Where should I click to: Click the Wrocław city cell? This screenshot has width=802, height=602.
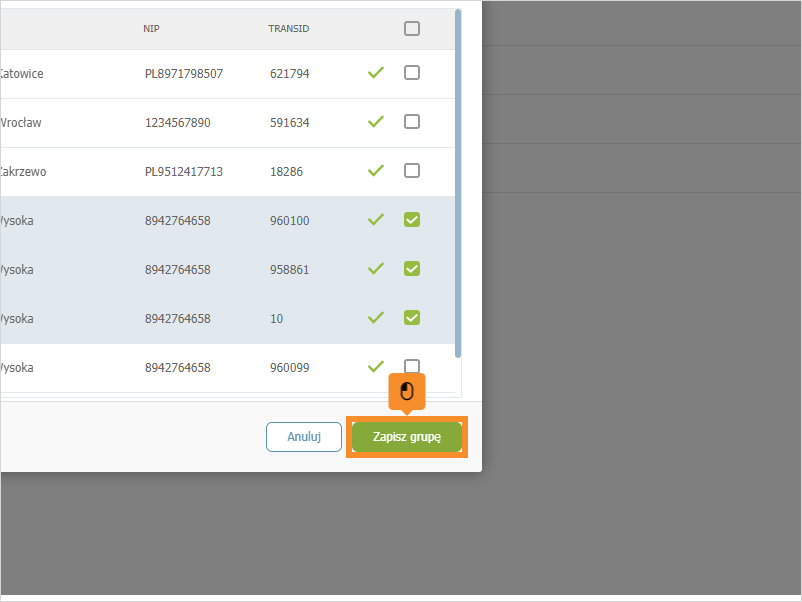[x=20, y=123]
